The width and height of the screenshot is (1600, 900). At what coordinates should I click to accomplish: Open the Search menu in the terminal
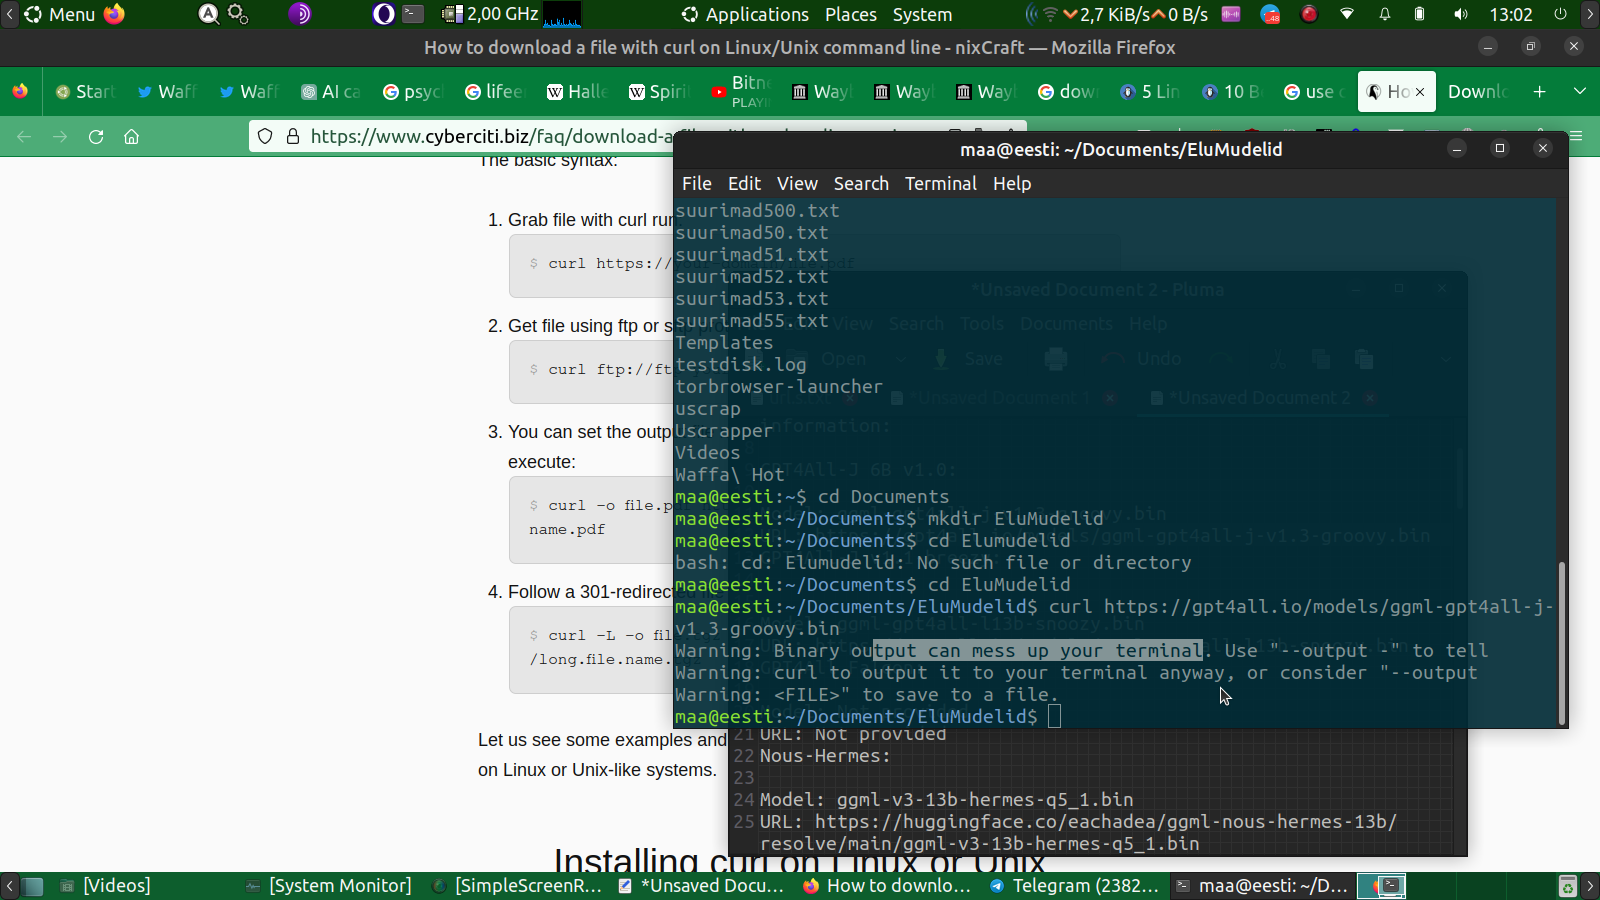point(861,184)
